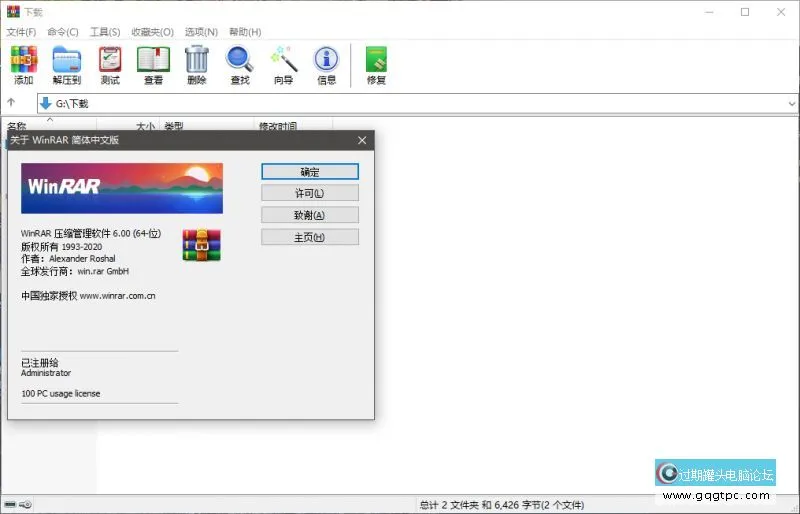Click the 解压到 (Extract To) icon
The width and height of the screenshot is (800, 514).
[x=66, y=62]
